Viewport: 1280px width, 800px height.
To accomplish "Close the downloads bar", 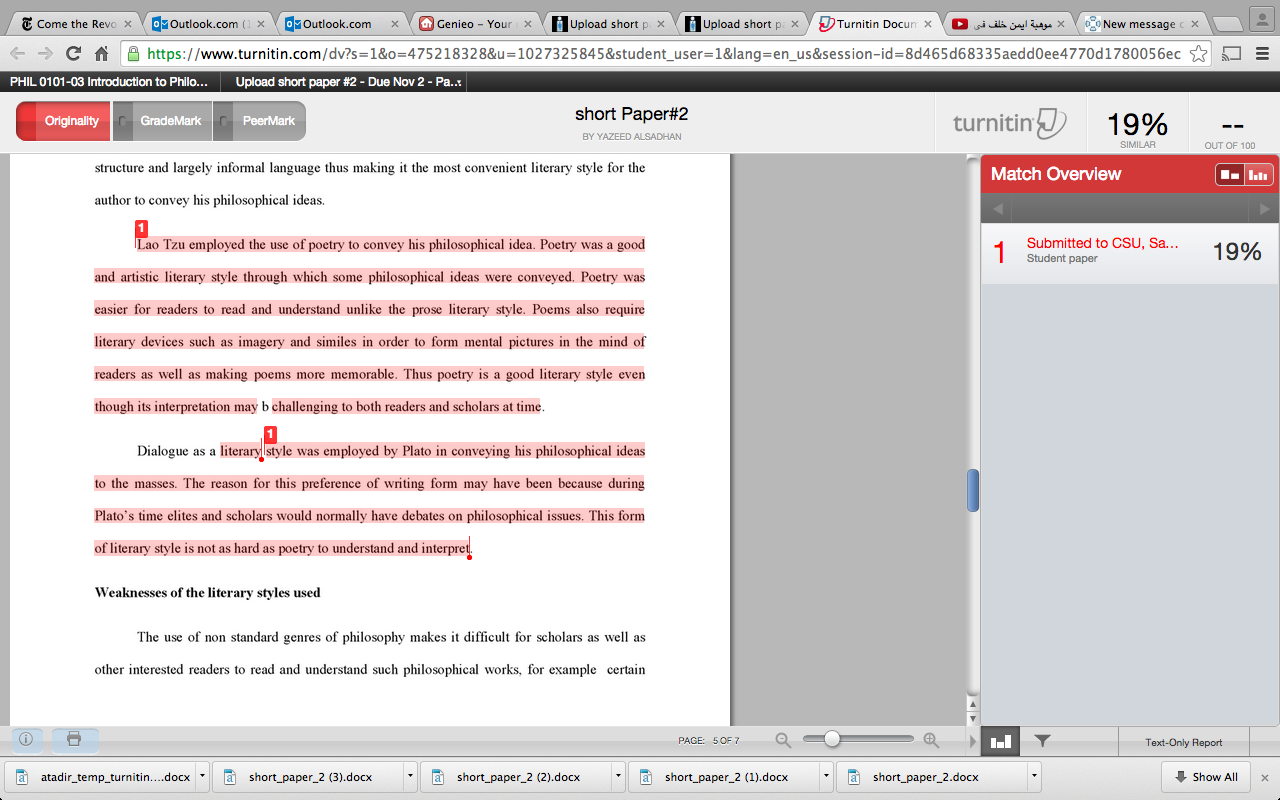I will (1264, 777).
